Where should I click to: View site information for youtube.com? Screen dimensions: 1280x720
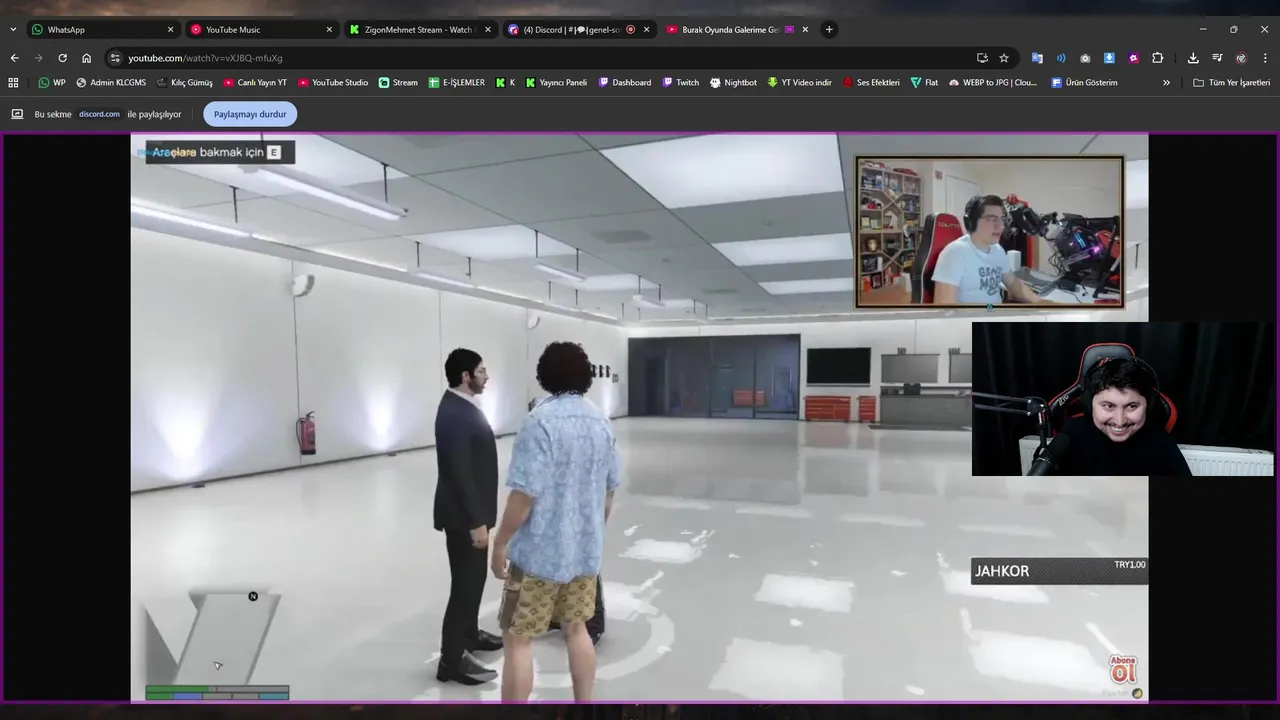(115, 58)
